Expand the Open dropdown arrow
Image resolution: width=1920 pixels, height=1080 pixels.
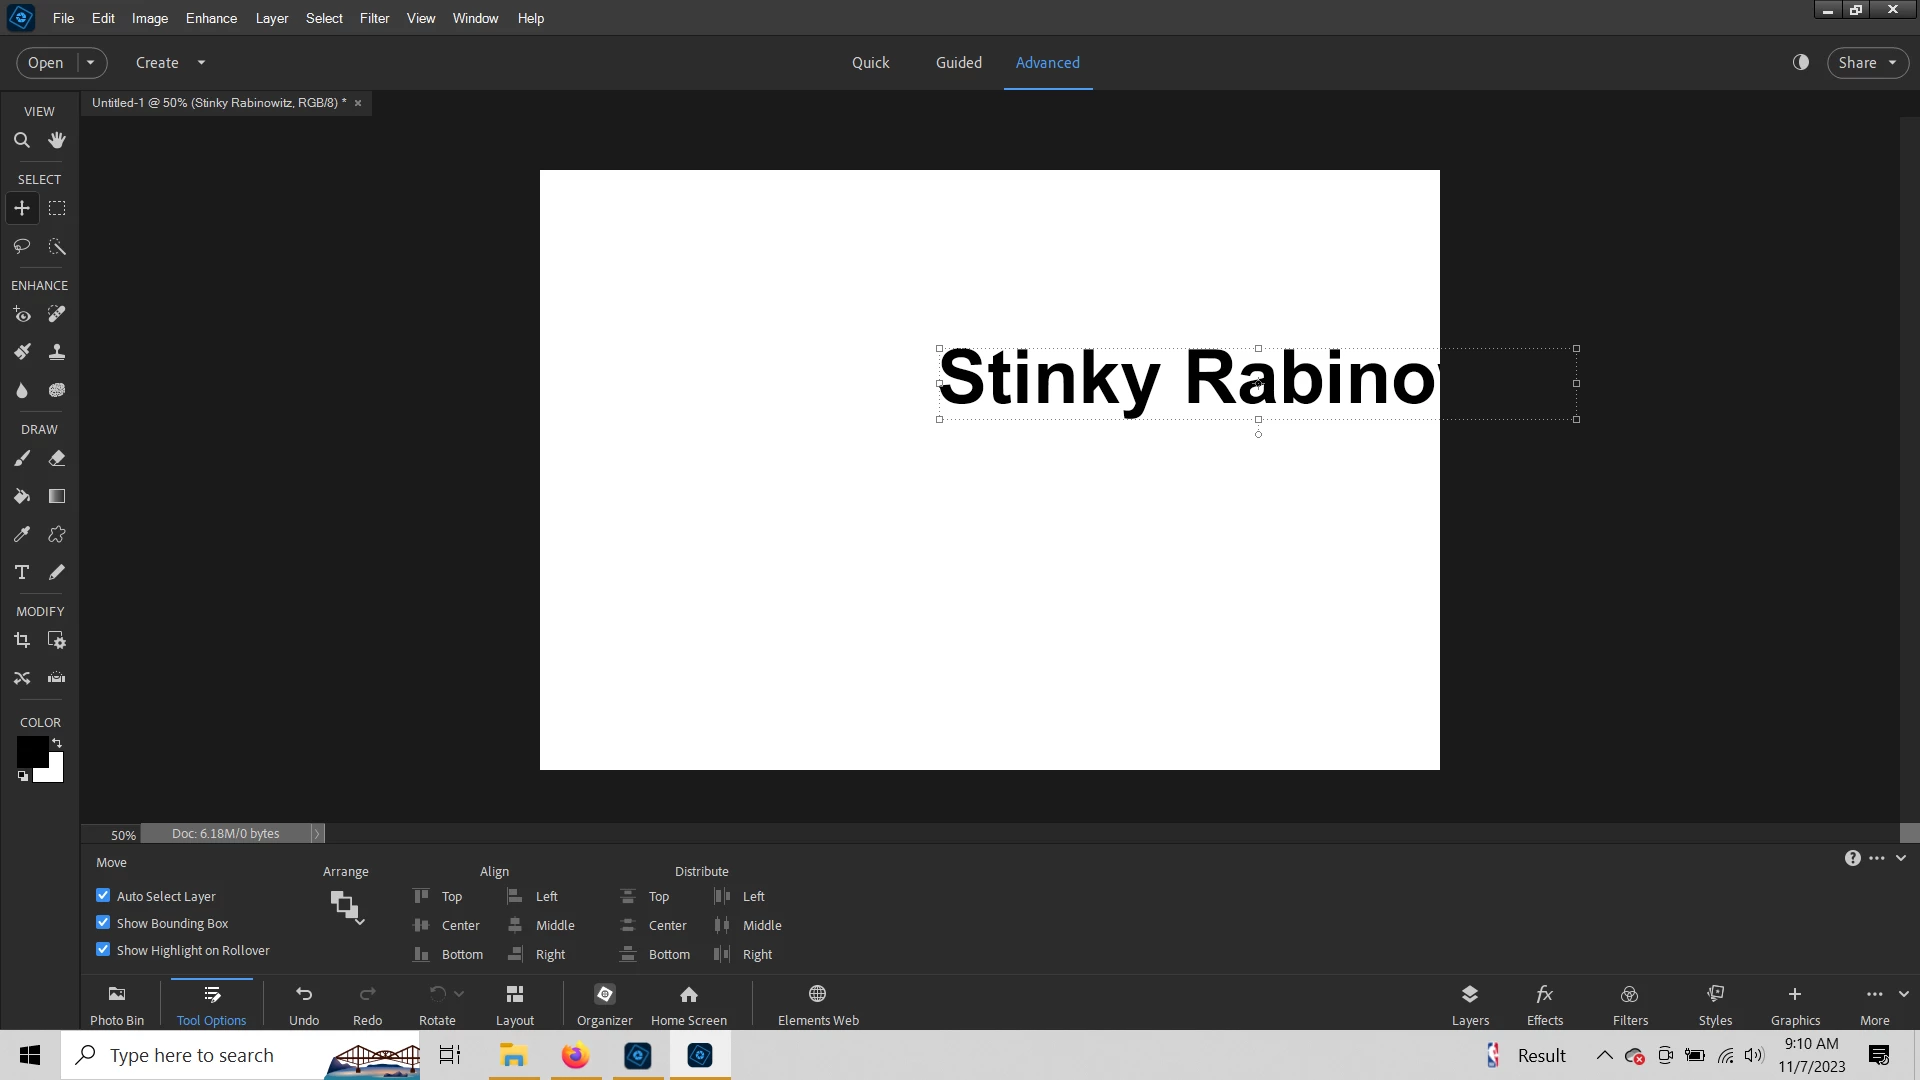91,62
